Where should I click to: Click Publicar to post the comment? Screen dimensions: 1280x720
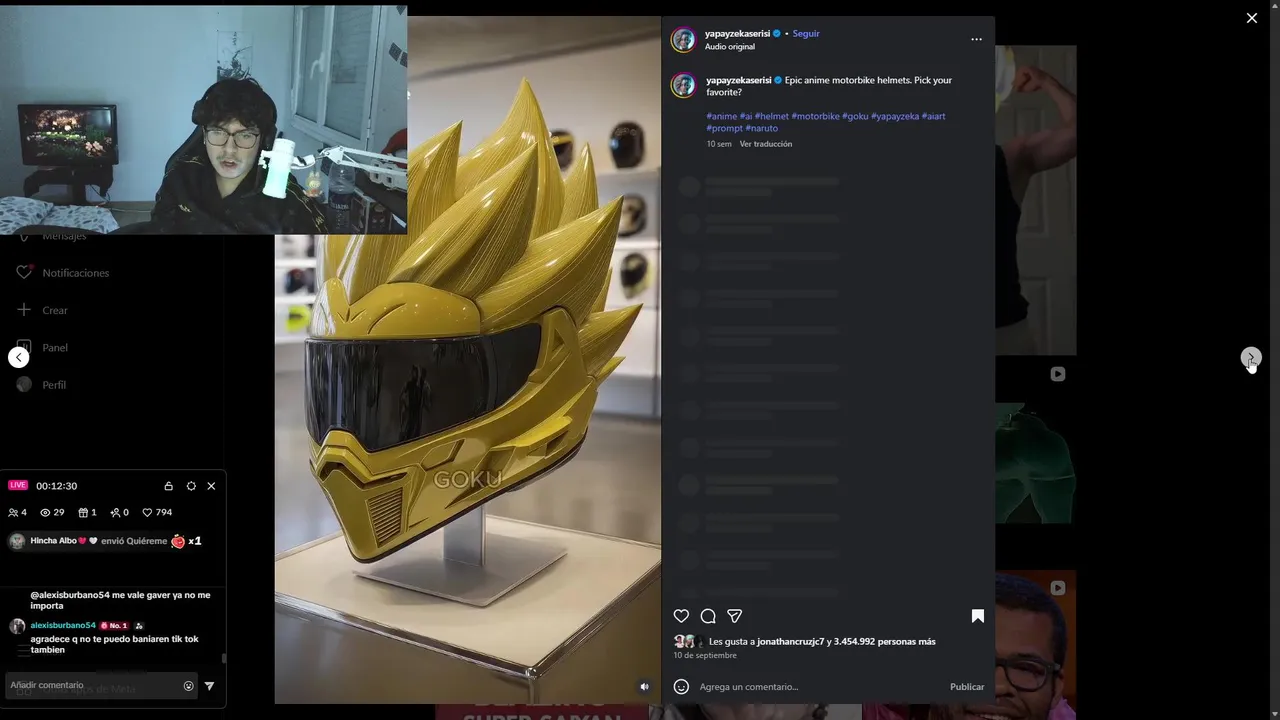pyautogui.click(x=967, y=687)
